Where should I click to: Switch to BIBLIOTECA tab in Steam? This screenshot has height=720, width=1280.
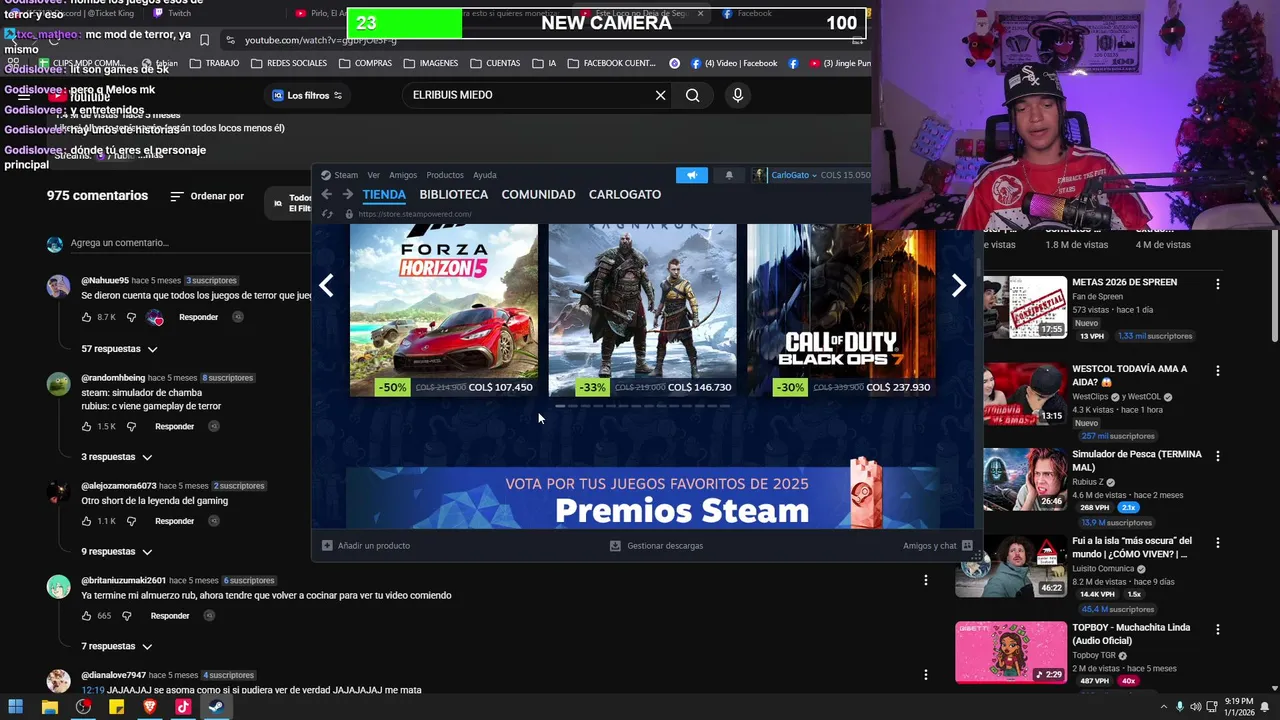point(454,195)
